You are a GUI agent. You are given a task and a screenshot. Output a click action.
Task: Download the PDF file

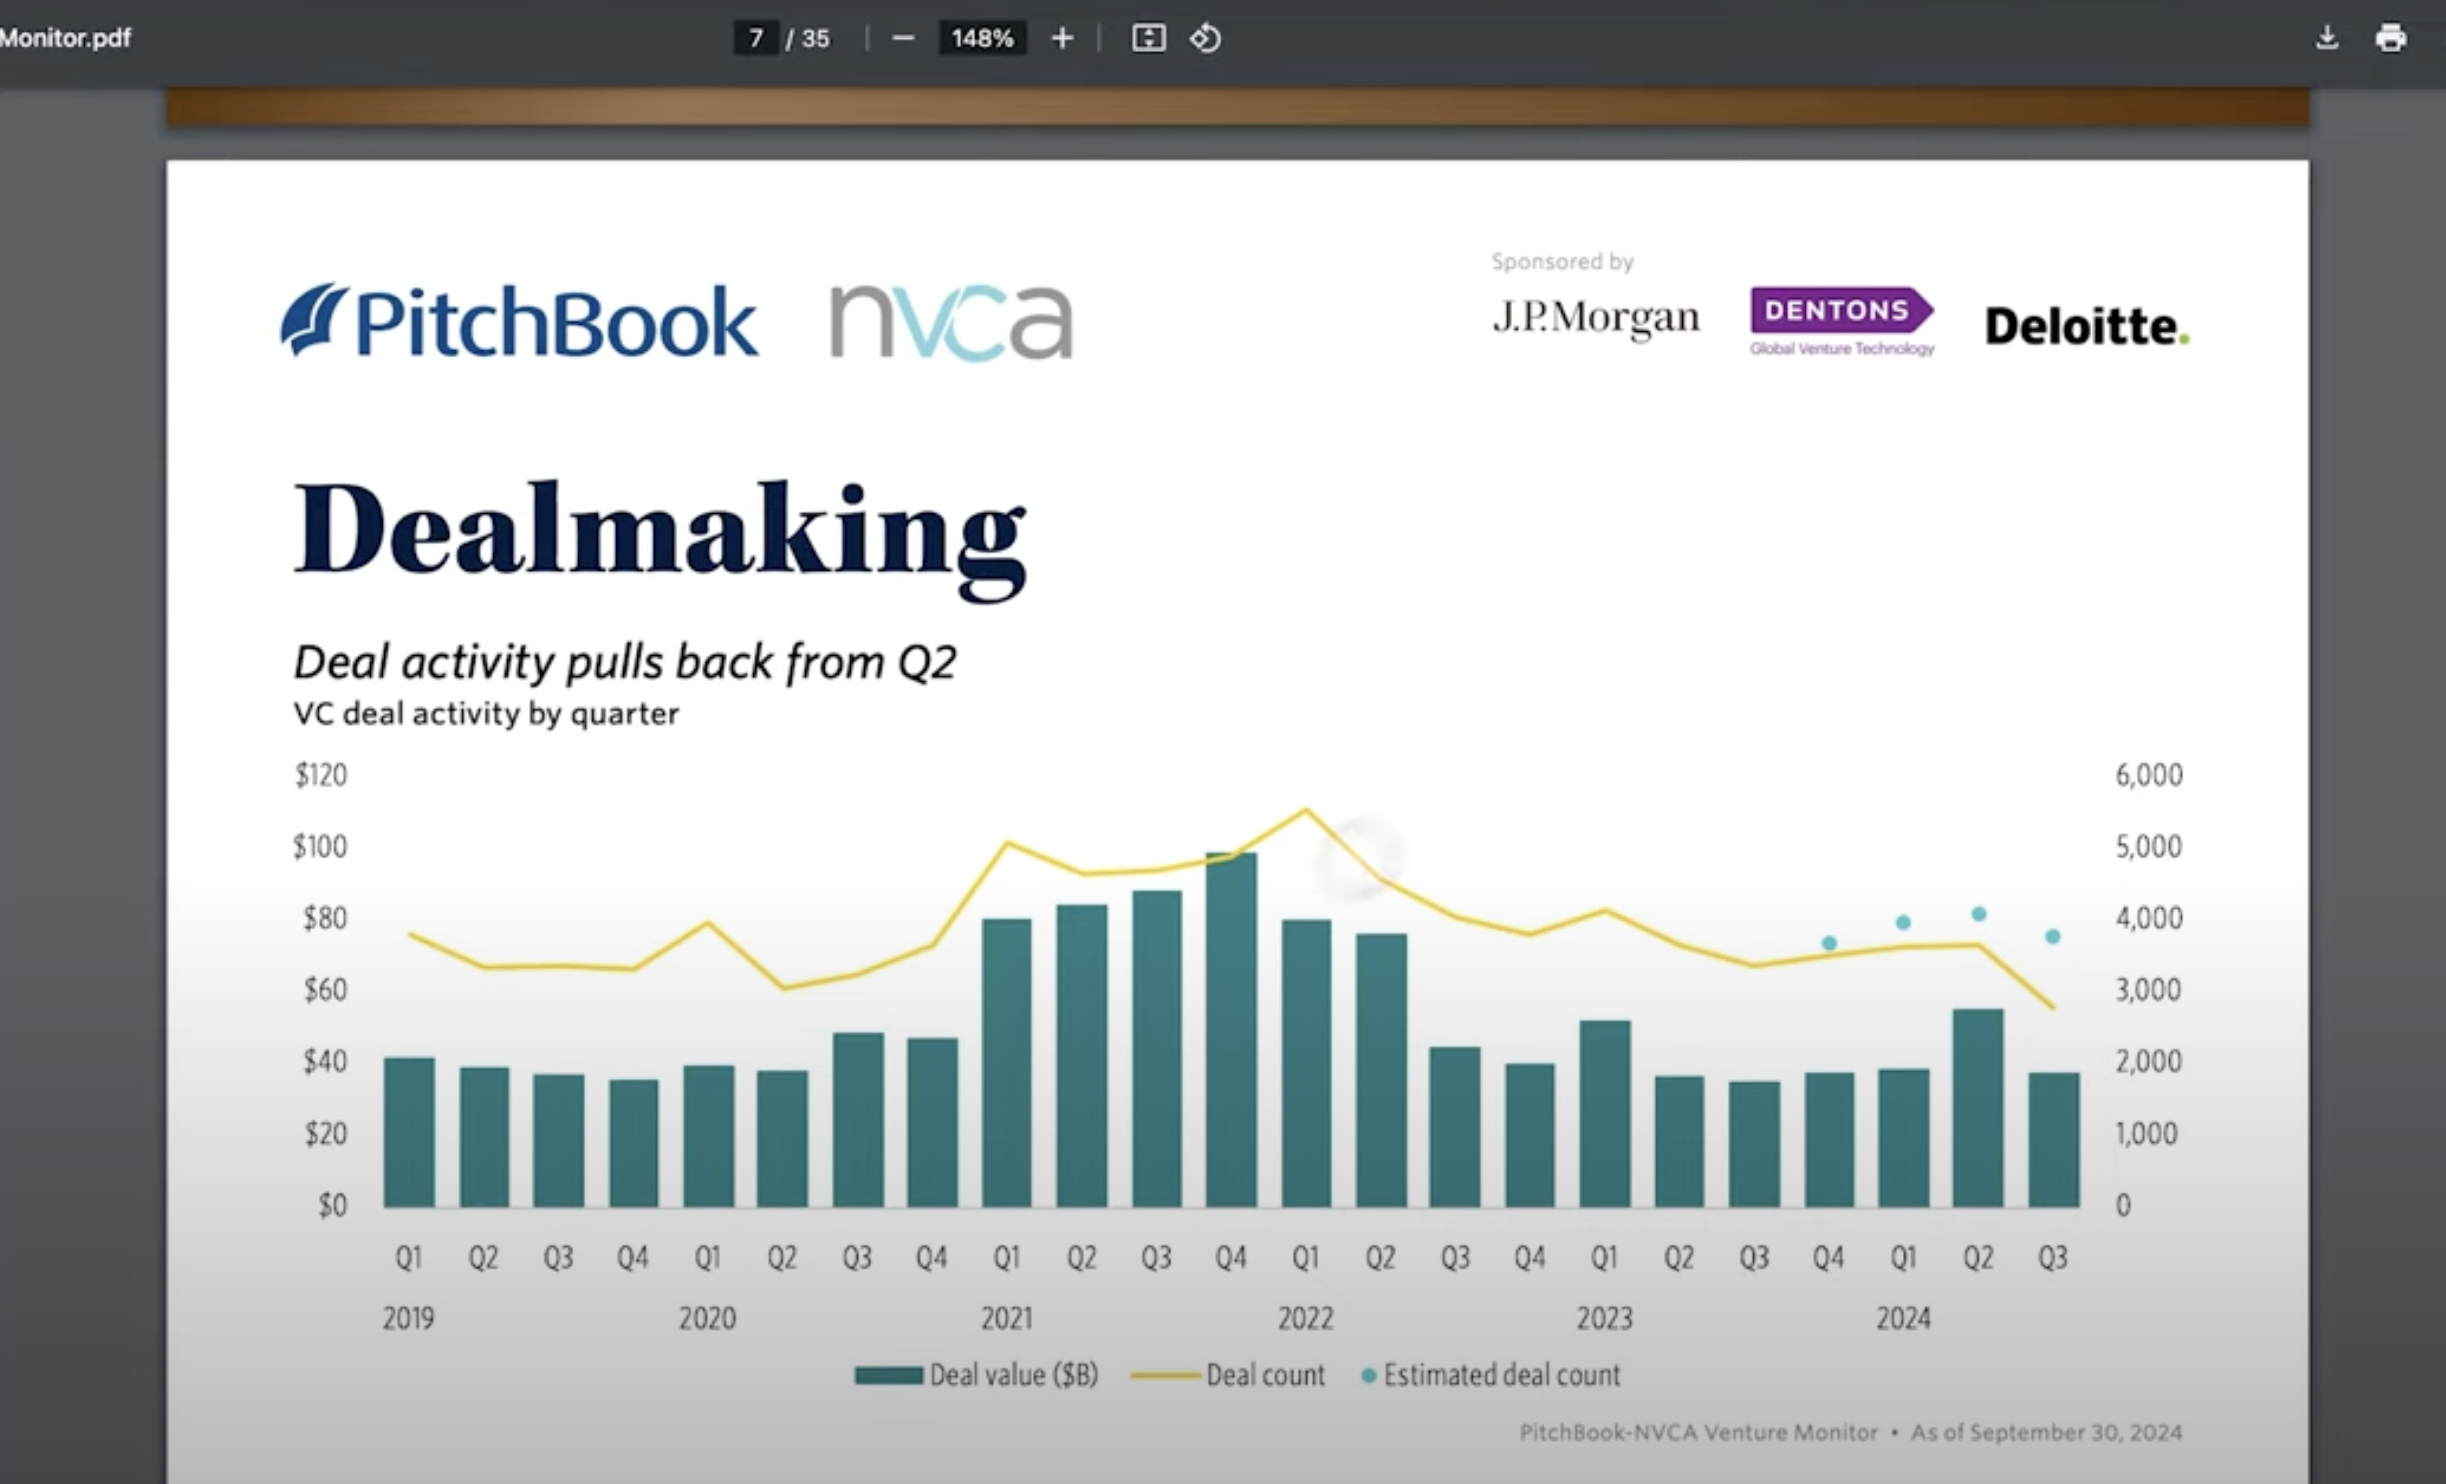(x=2326, y=38)
